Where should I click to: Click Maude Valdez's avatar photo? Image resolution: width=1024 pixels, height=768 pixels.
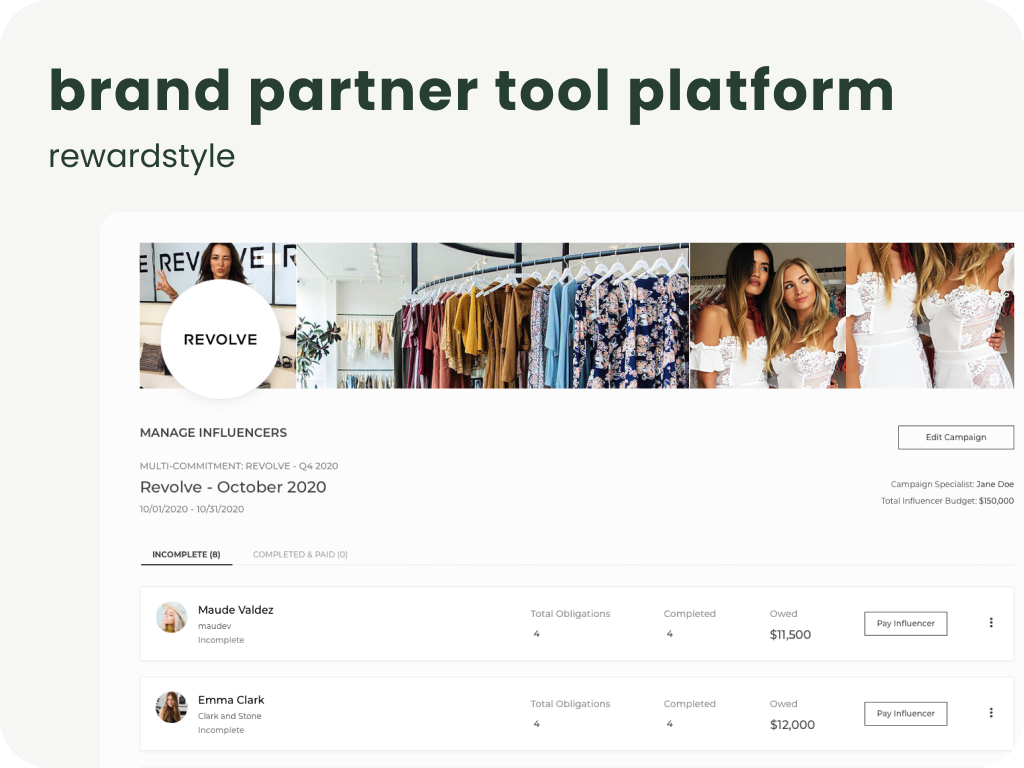(x=171, y=617)
